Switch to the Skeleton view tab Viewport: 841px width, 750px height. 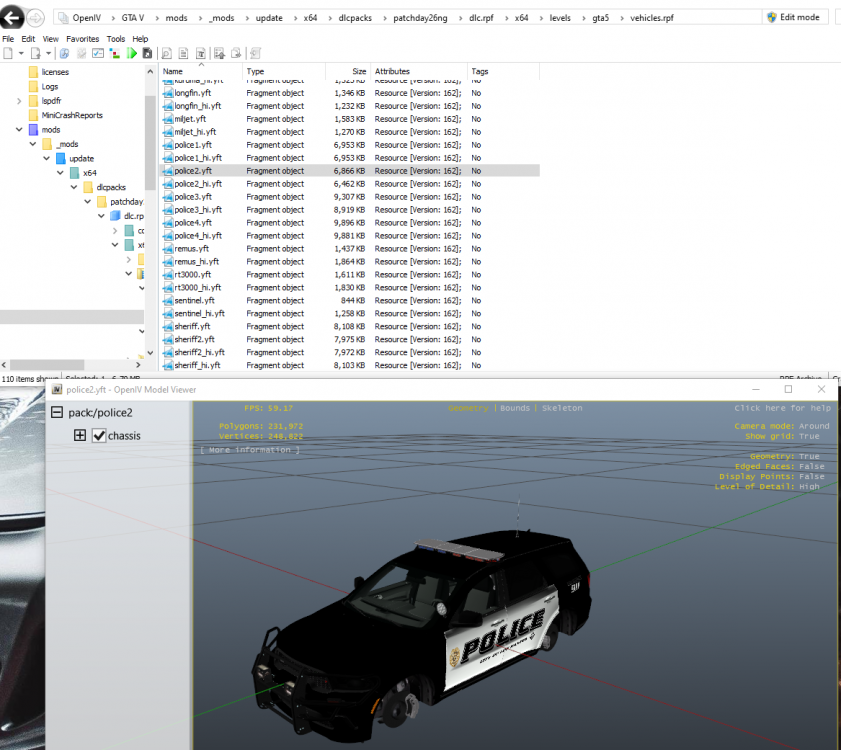(x=561, y=408)
